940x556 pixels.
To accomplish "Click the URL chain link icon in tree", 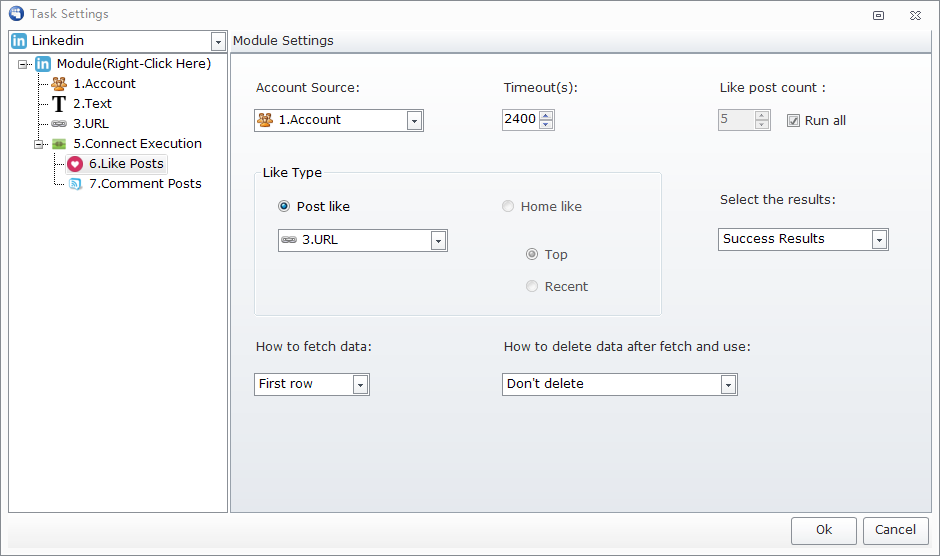I will pyautogui.click(x=59, y=124).
